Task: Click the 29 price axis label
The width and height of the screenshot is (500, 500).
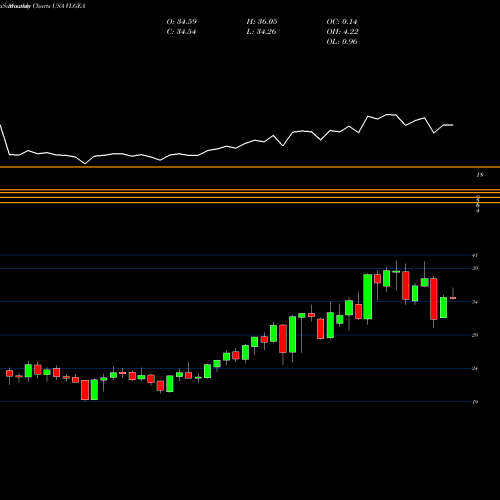Action: (x=475, y=335)
